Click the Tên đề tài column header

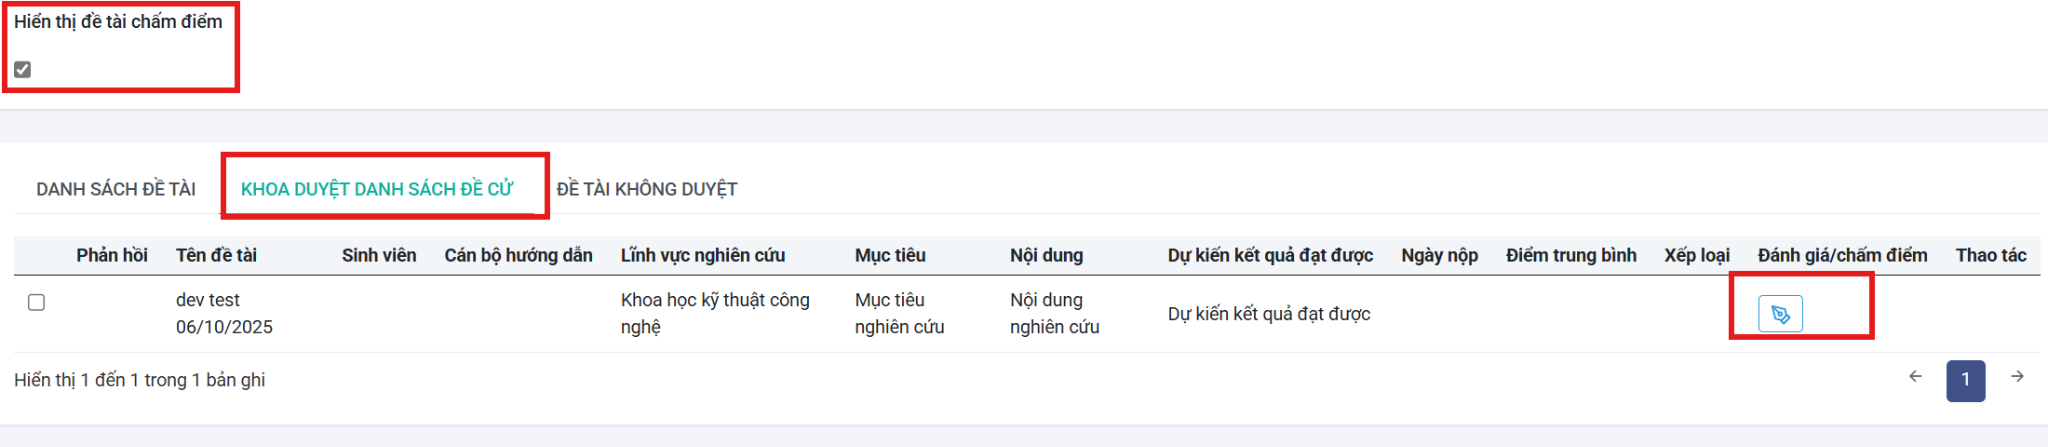coord(216,255)
